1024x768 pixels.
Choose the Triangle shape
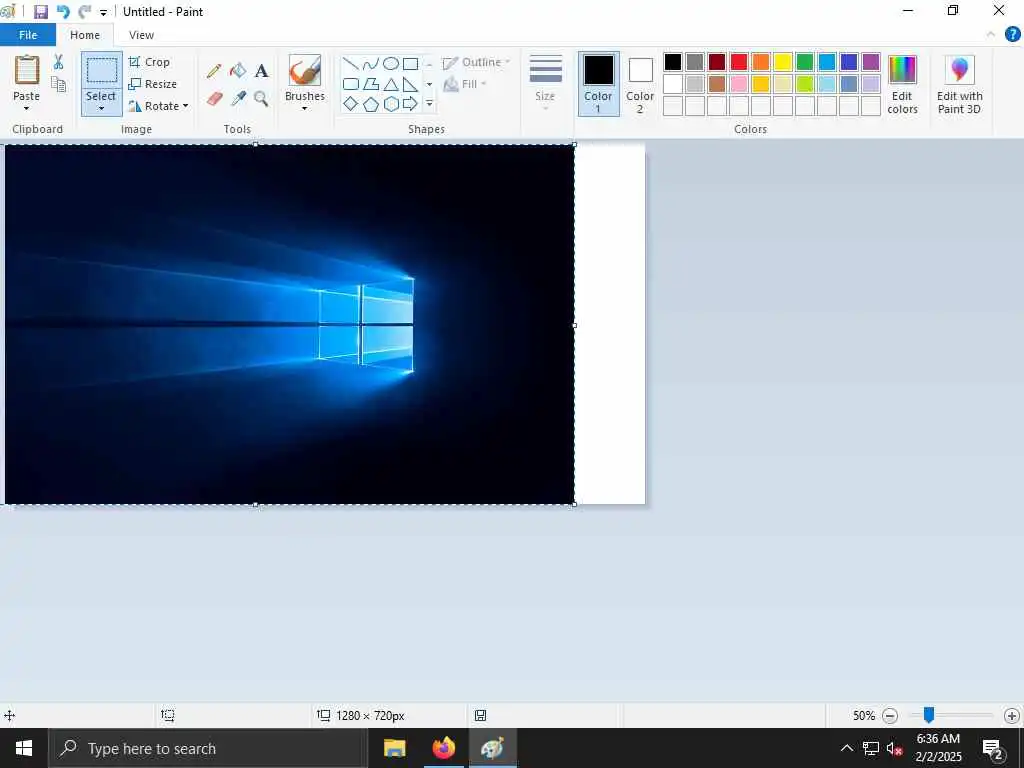tap(391, 84)
